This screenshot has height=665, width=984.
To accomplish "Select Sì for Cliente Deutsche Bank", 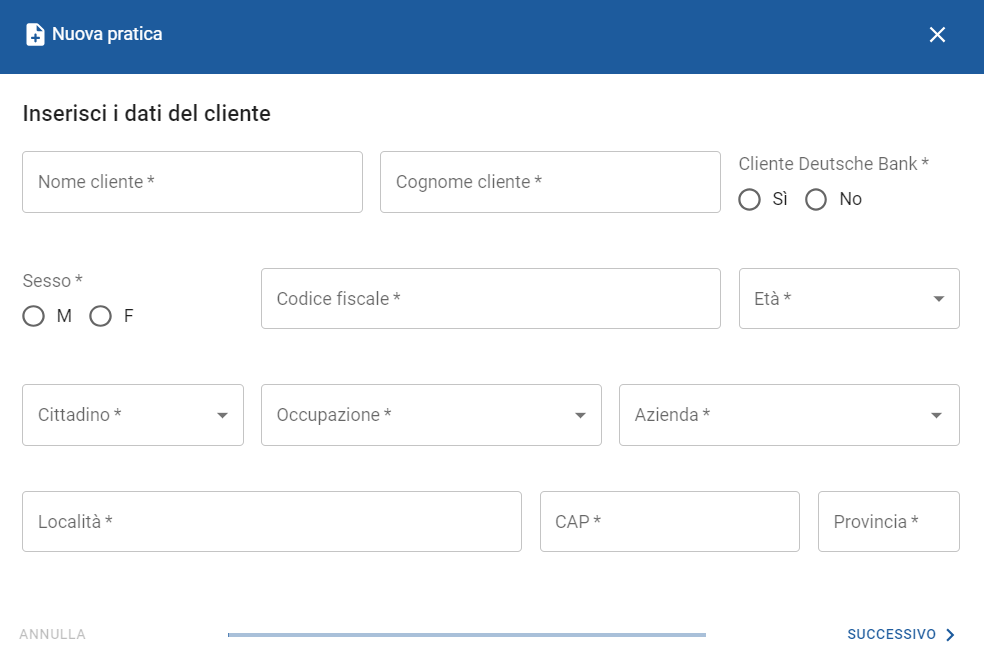I will pyautogui.click(x=750, y=200).
